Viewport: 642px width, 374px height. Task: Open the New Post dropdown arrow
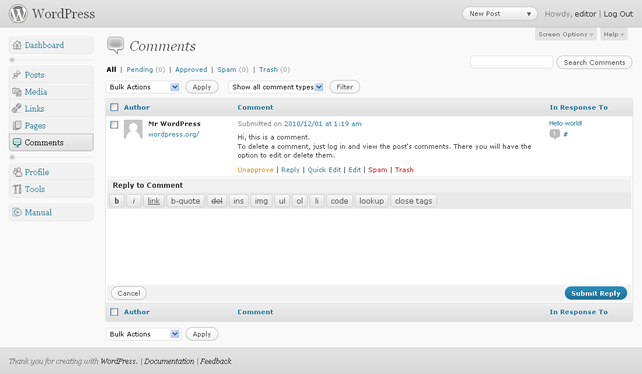(x=529, y=14)
